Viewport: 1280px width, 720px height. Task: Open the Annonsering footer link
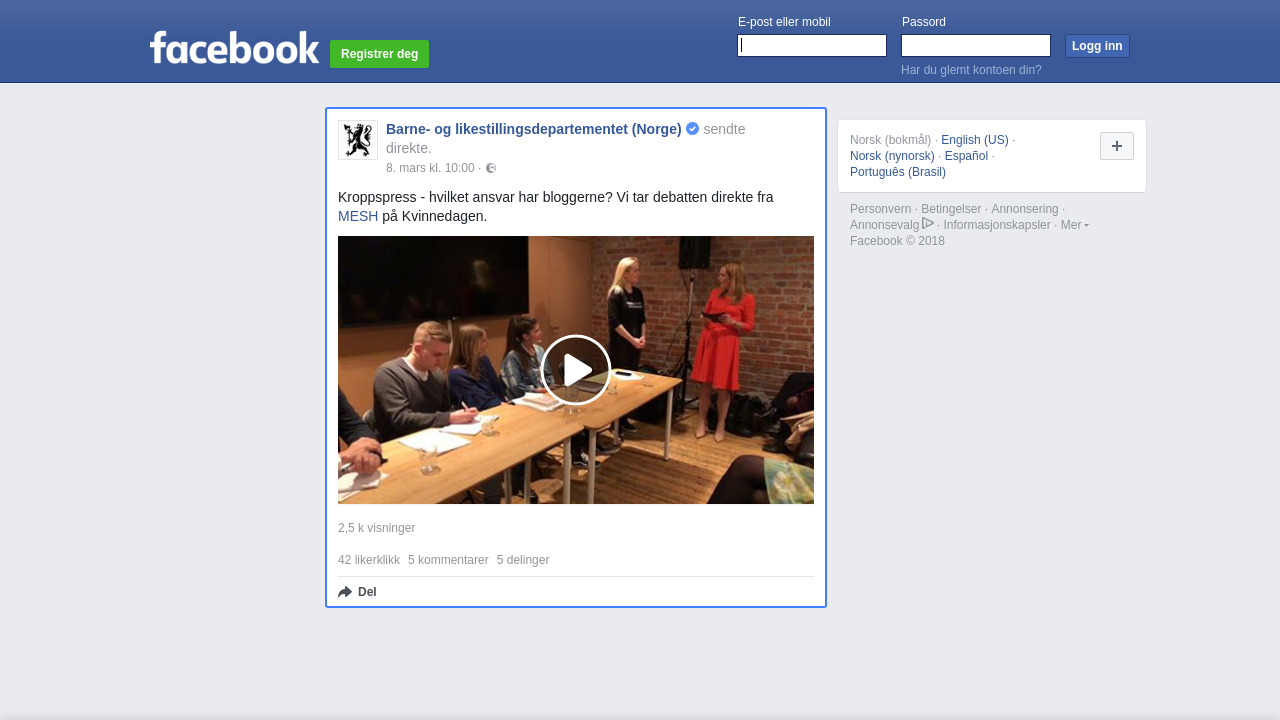pos(1025,209)
